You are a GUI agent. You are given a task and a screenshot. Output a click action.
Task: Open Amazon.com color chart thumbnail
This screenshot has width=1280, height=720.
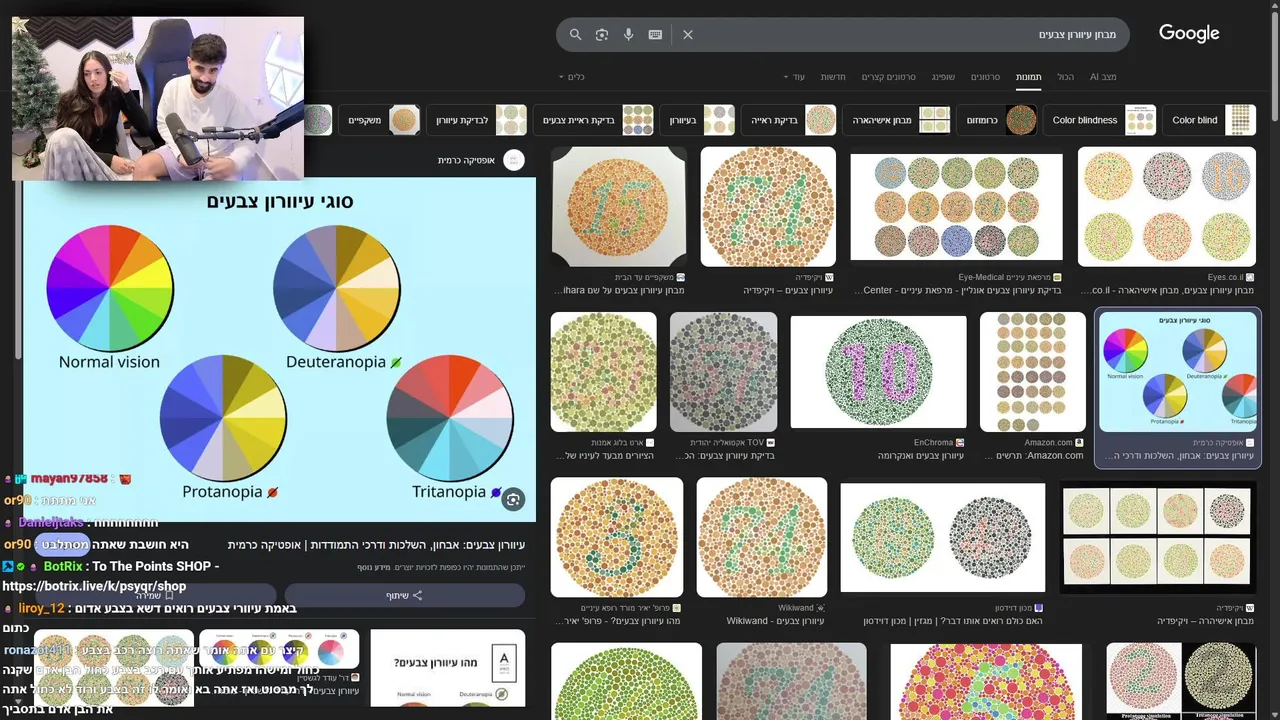[1033, 372]
